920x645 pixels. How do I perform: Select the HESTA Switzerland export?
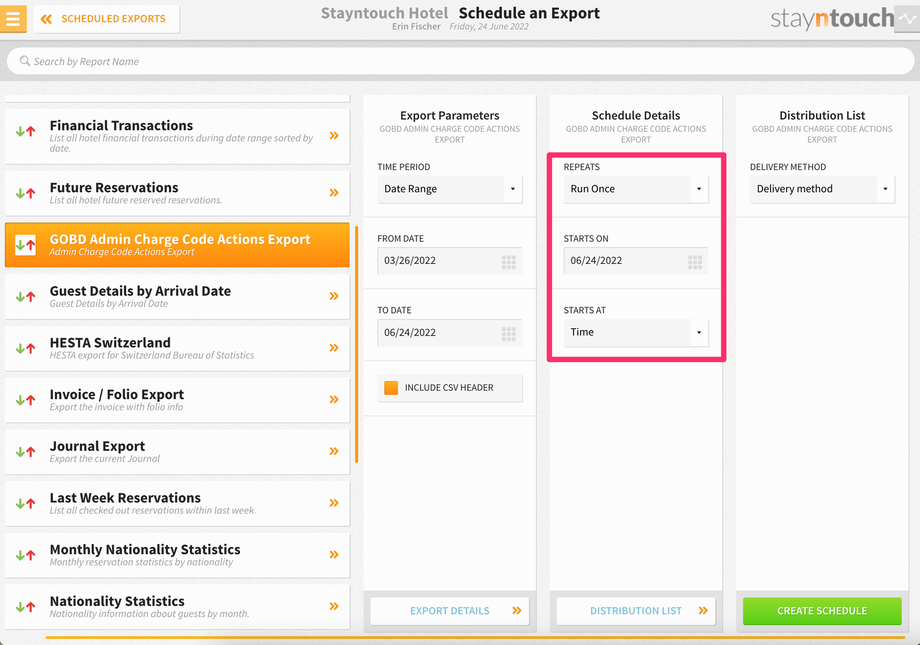[177, 348]
